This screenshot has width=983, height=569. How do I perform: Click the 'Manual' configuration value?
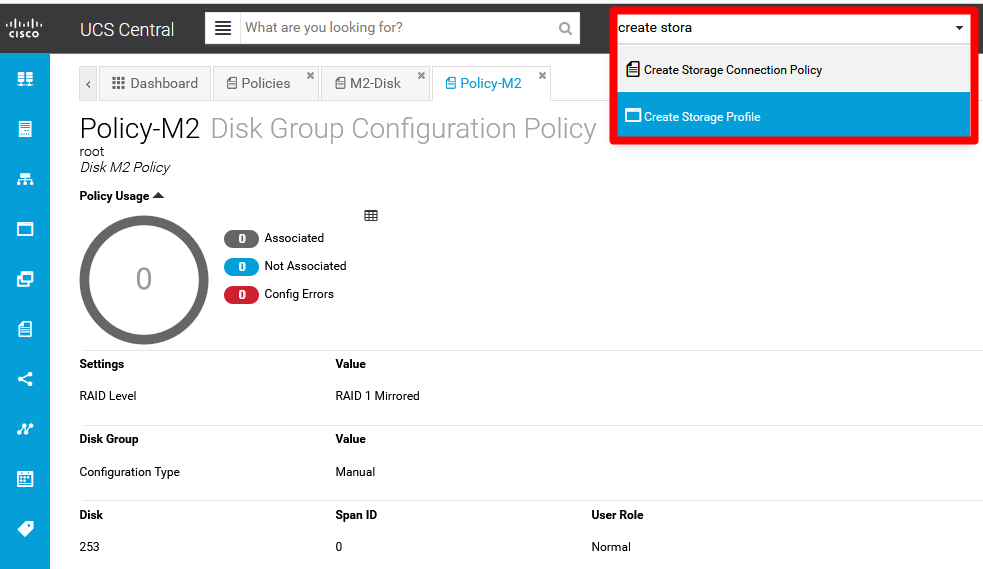(x=355, y=472)
